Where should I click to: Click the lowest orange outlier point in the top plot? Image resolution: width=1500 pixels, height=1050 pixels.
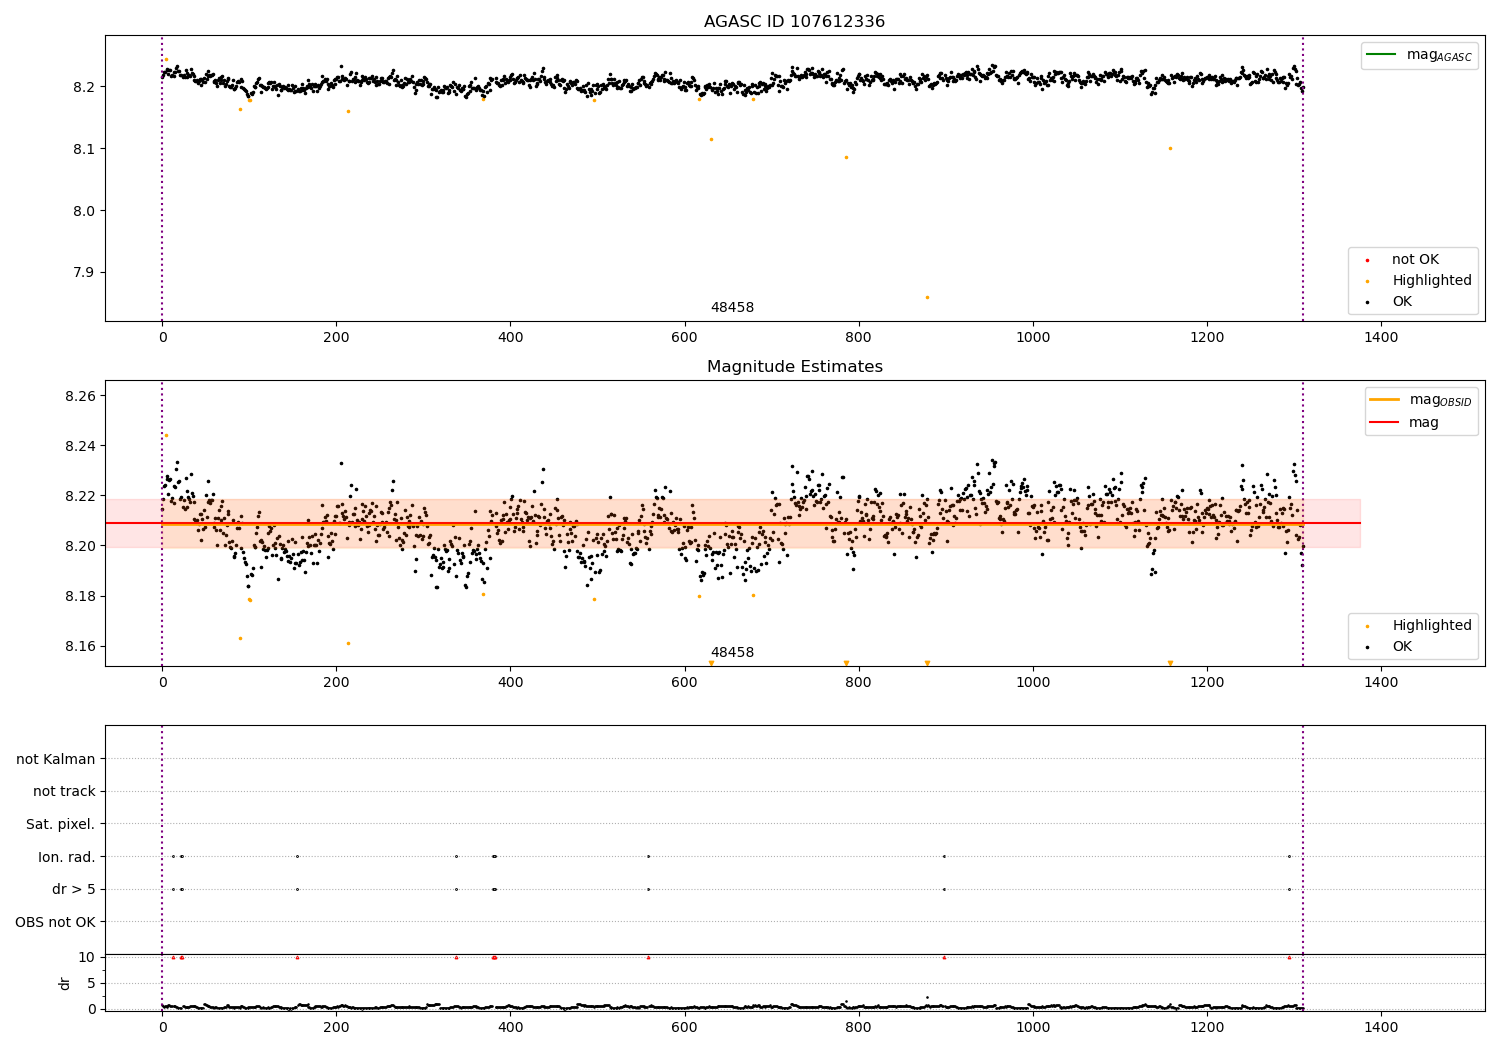(x=927, y=297)
